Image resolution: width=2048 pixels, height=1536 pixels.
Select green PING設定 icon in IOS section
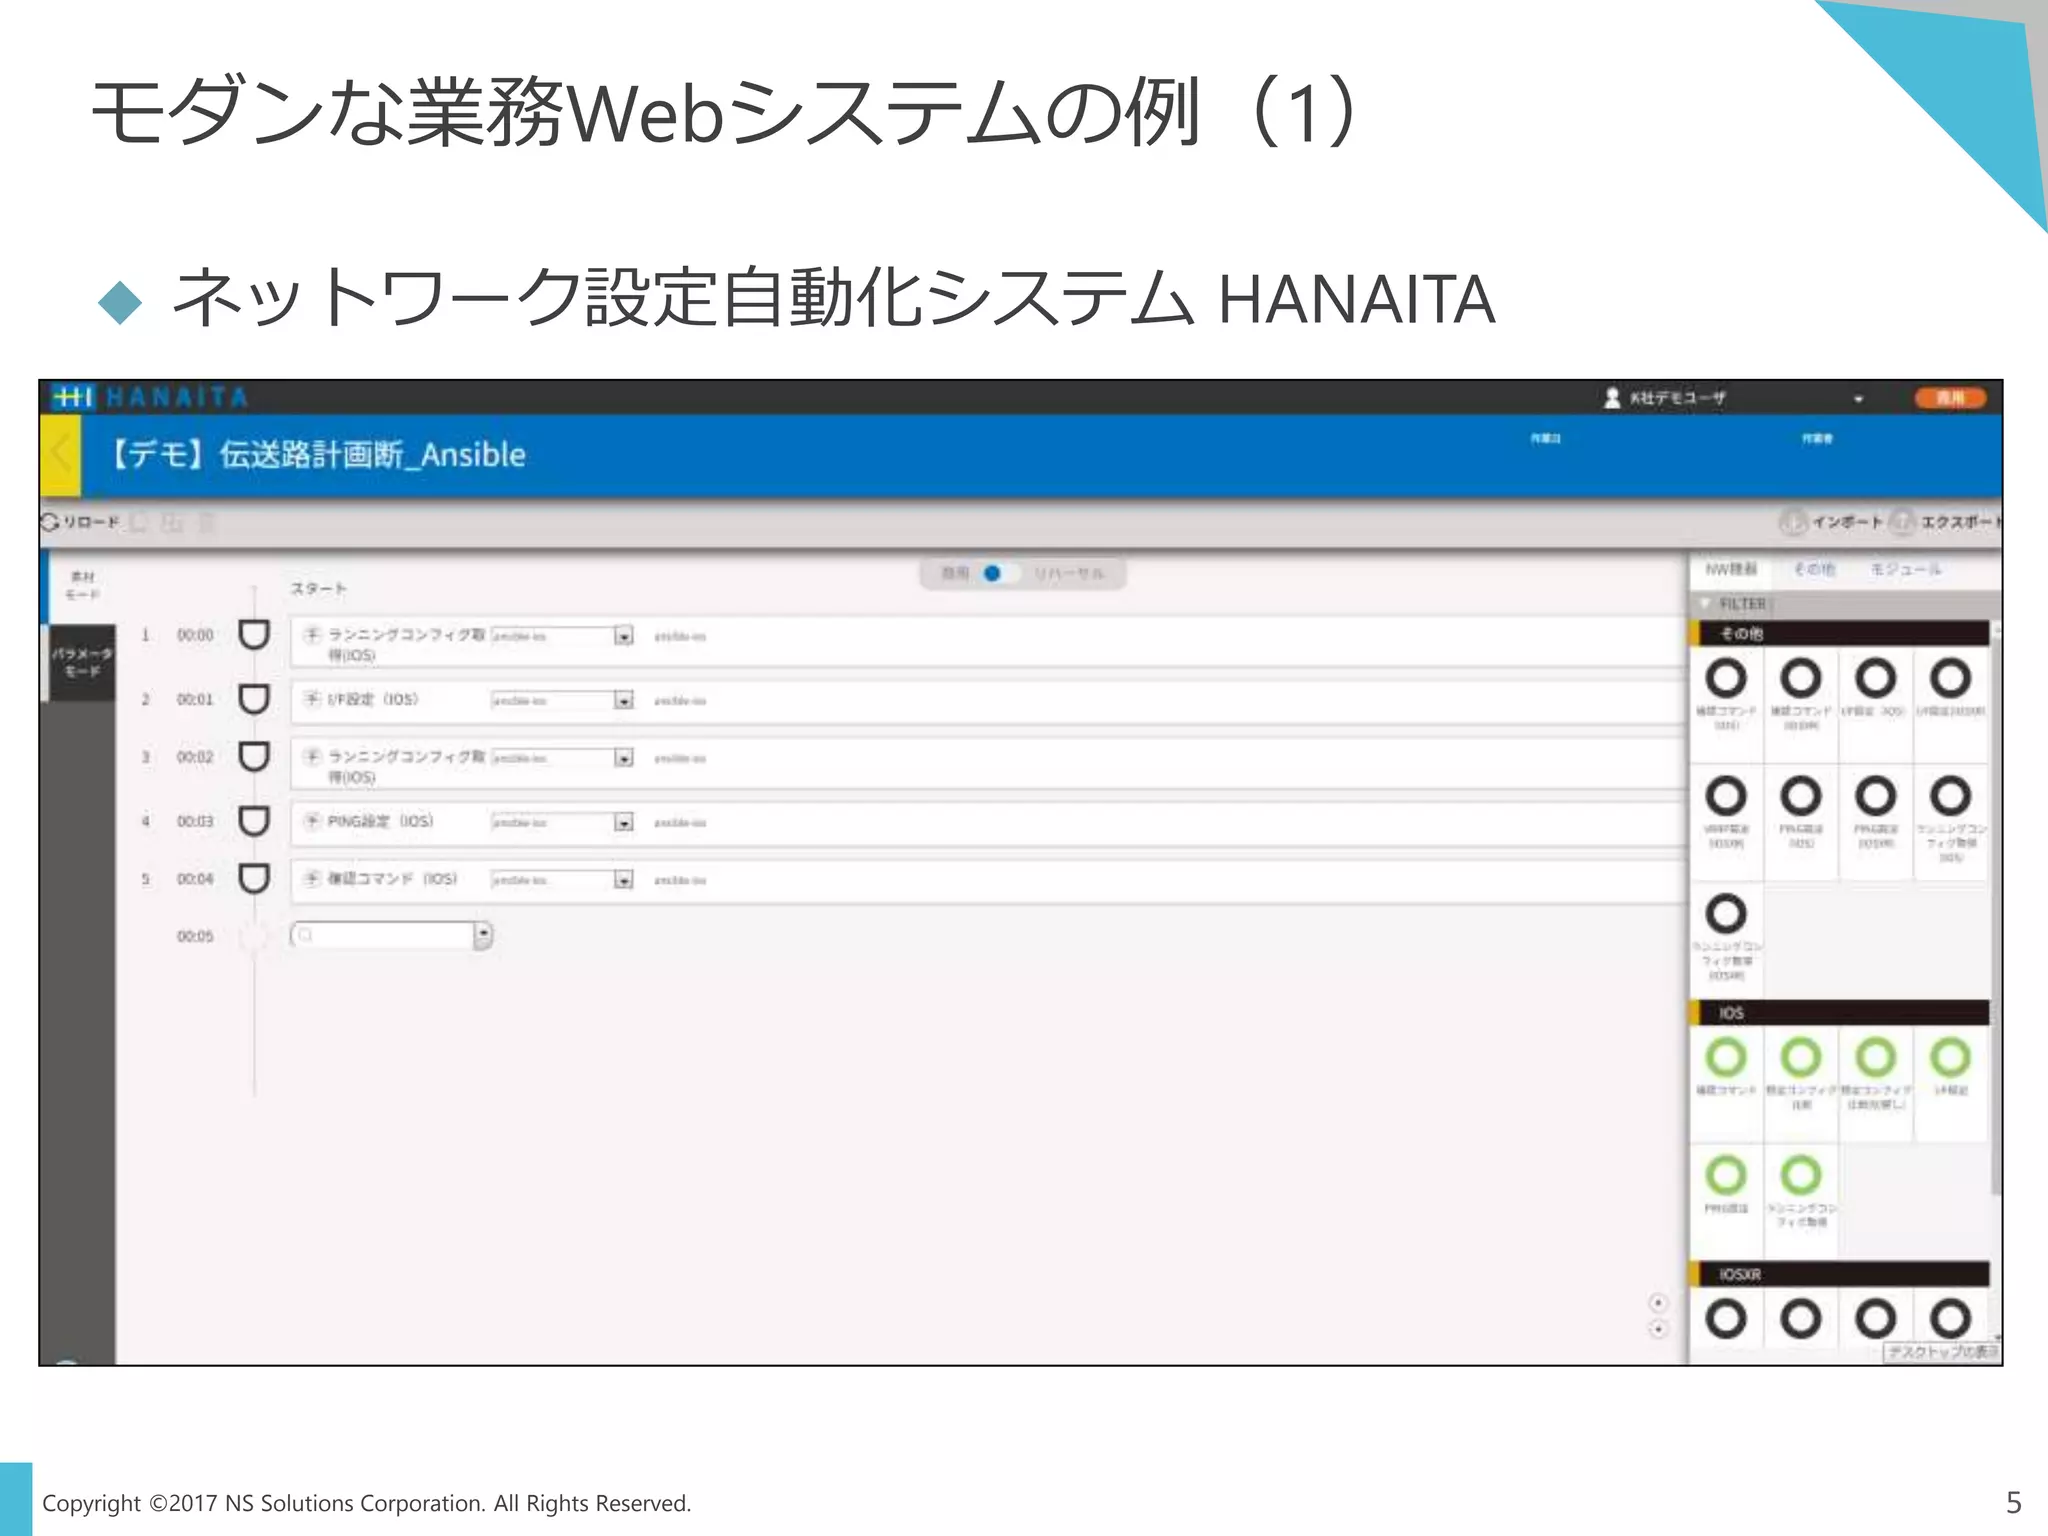point(1726,1175)
